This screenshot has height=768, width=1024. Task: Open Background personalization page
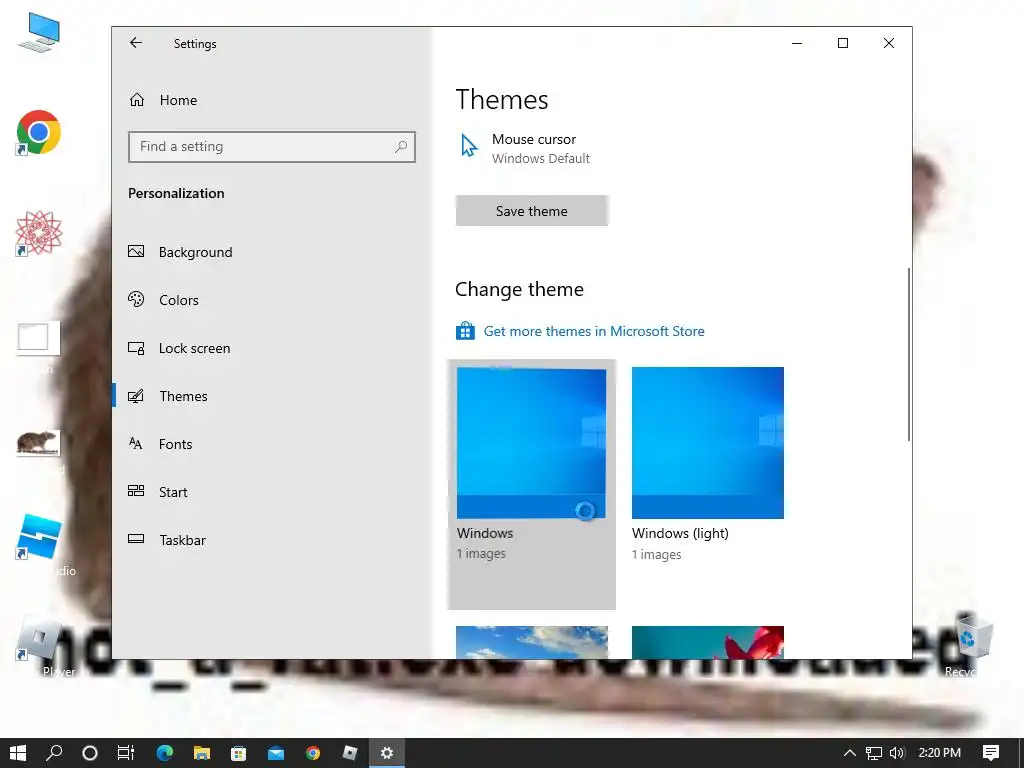point(180,252)
